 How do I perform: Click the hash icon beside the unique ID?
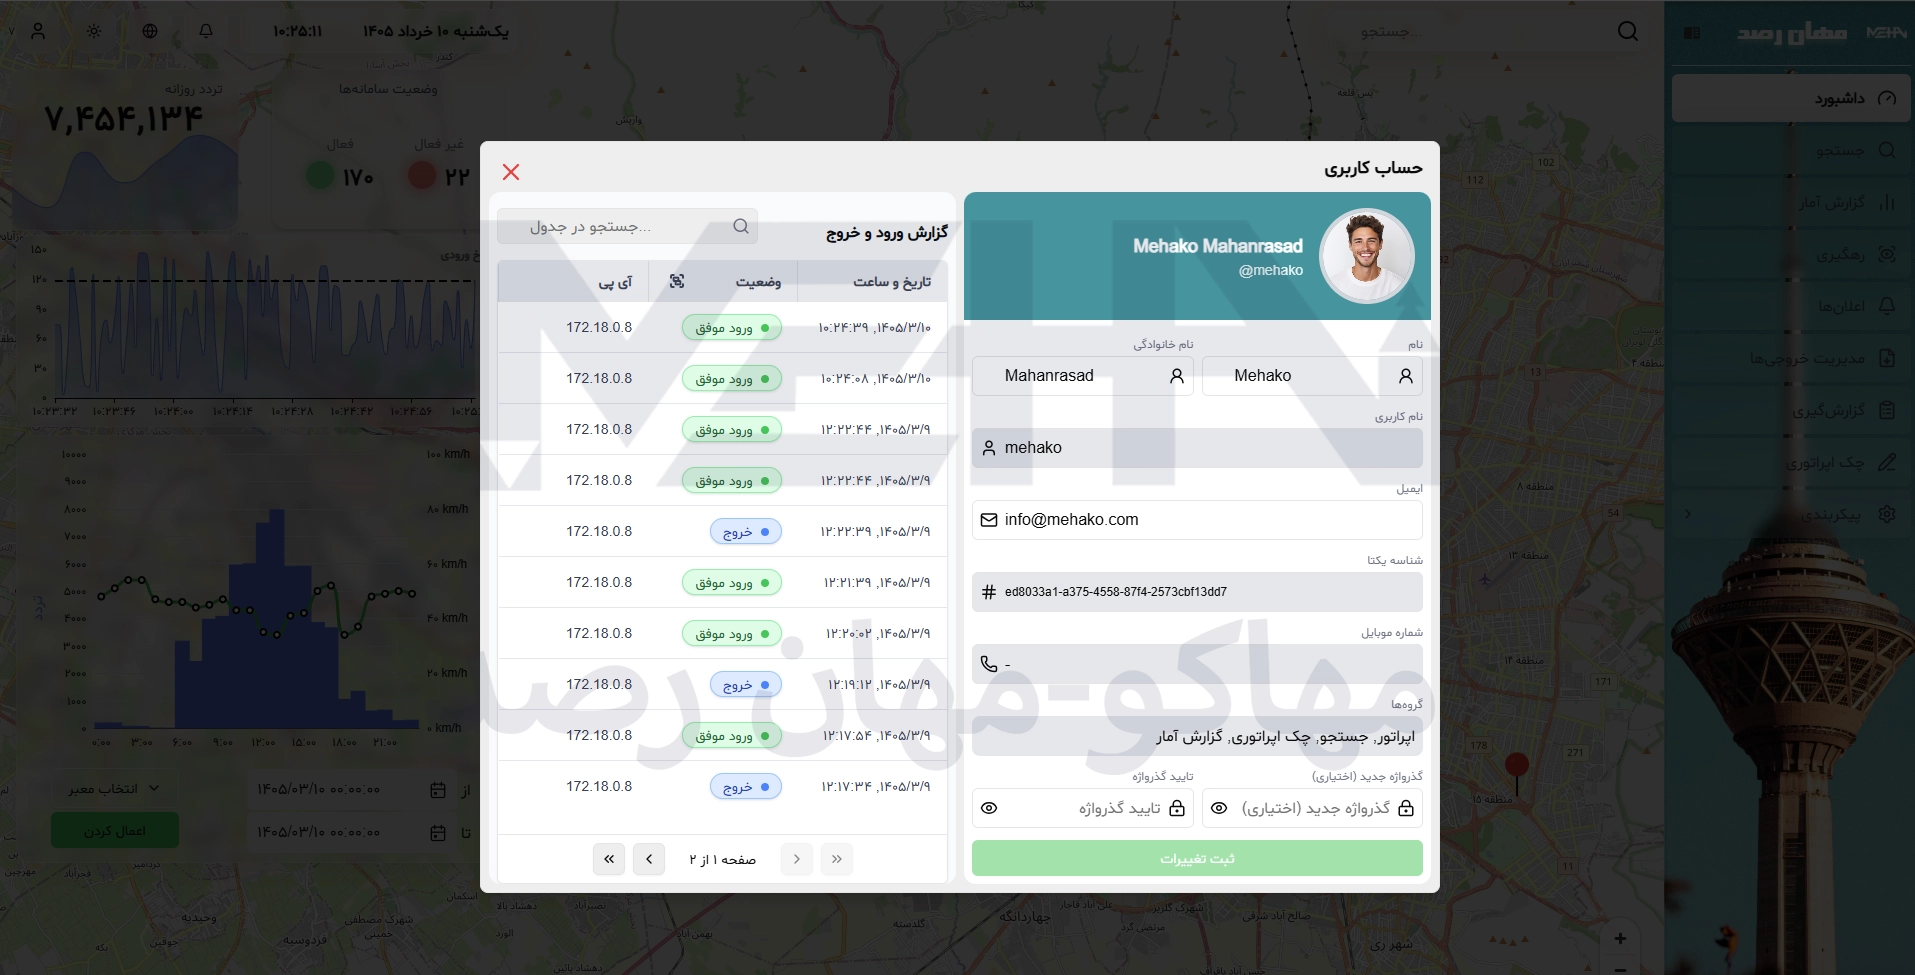[989, 592]
